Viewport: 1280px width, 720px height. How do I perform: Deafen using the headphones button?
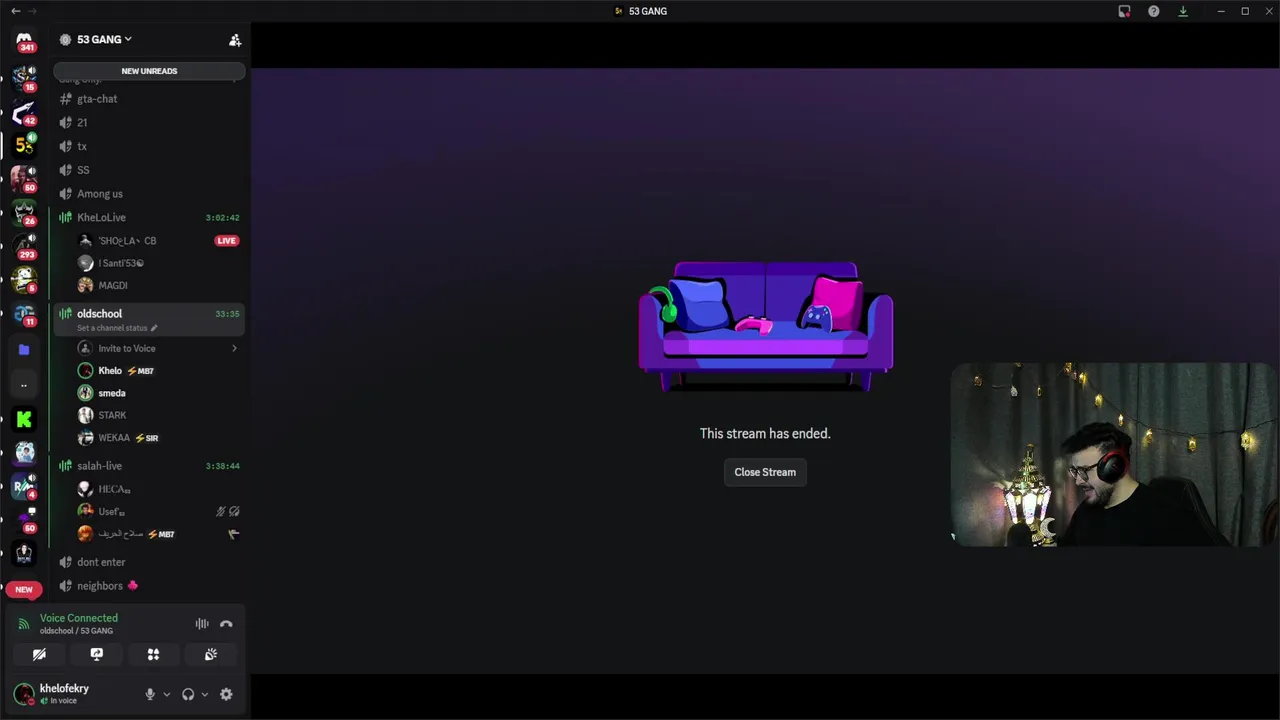click(188, 694)
